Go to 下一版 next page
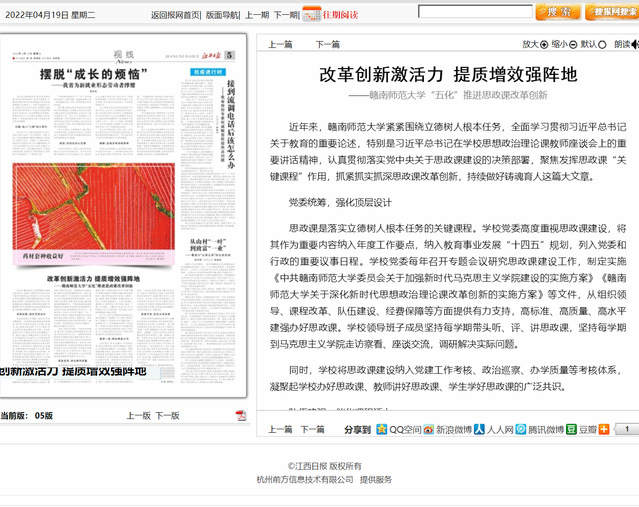 coord(167,416)
